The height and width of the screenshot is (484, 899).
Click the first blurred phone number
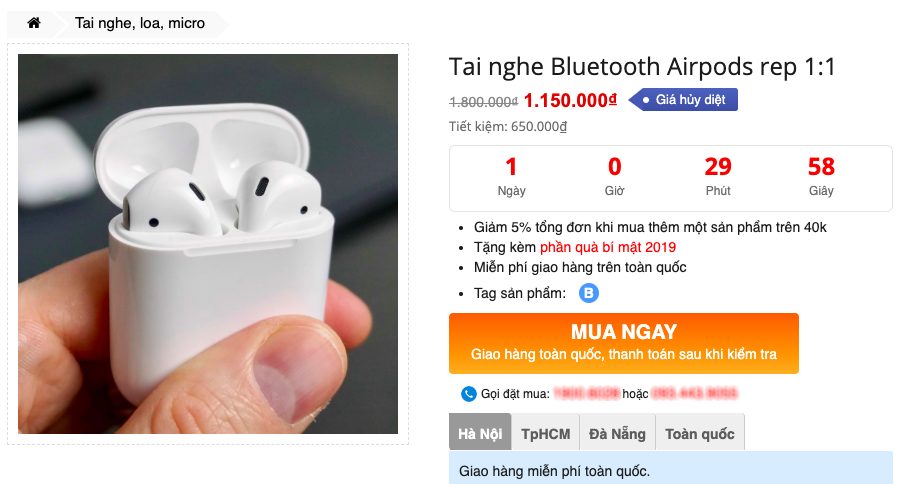(586, 393)
